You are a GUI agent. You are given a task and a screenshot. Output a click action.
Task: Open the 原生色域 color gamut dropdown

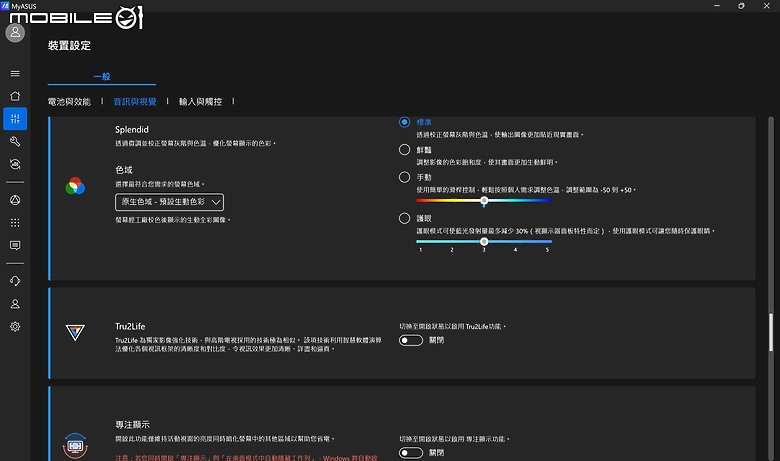click(x=169, y=202)
